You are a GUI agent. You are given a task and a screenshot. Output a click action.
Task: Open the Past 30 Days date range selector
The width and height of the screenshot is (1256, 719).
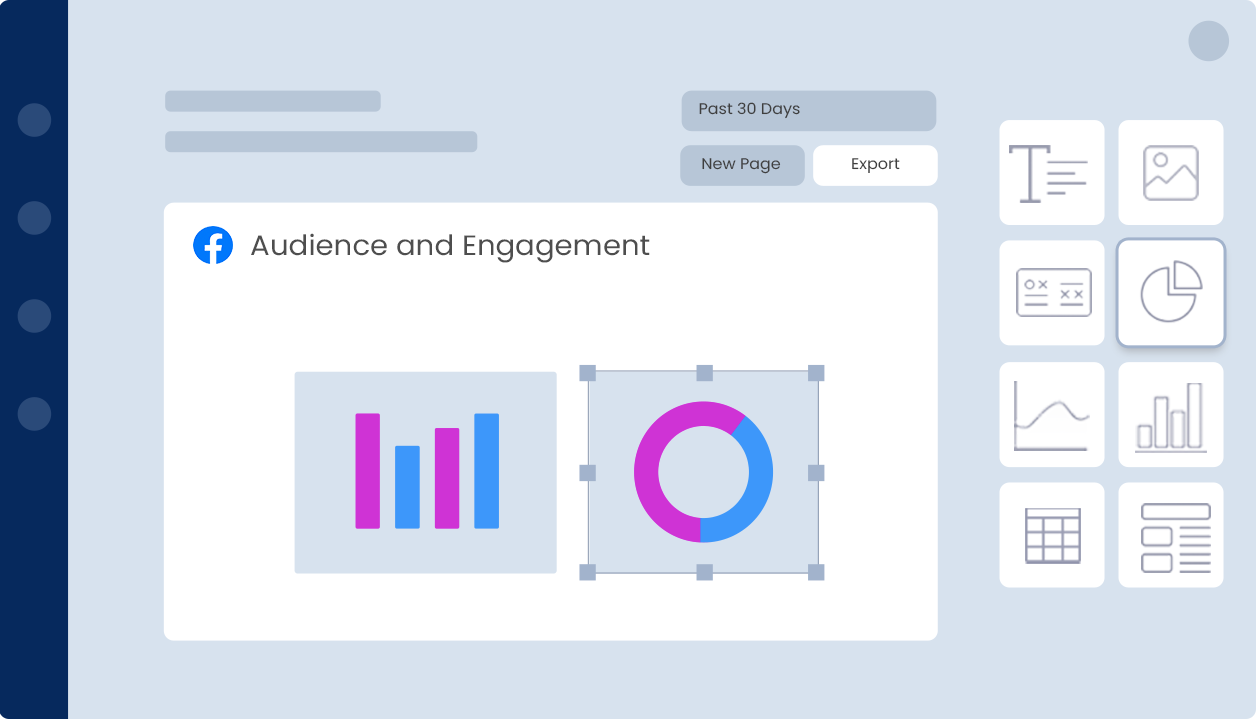(809, 111)
